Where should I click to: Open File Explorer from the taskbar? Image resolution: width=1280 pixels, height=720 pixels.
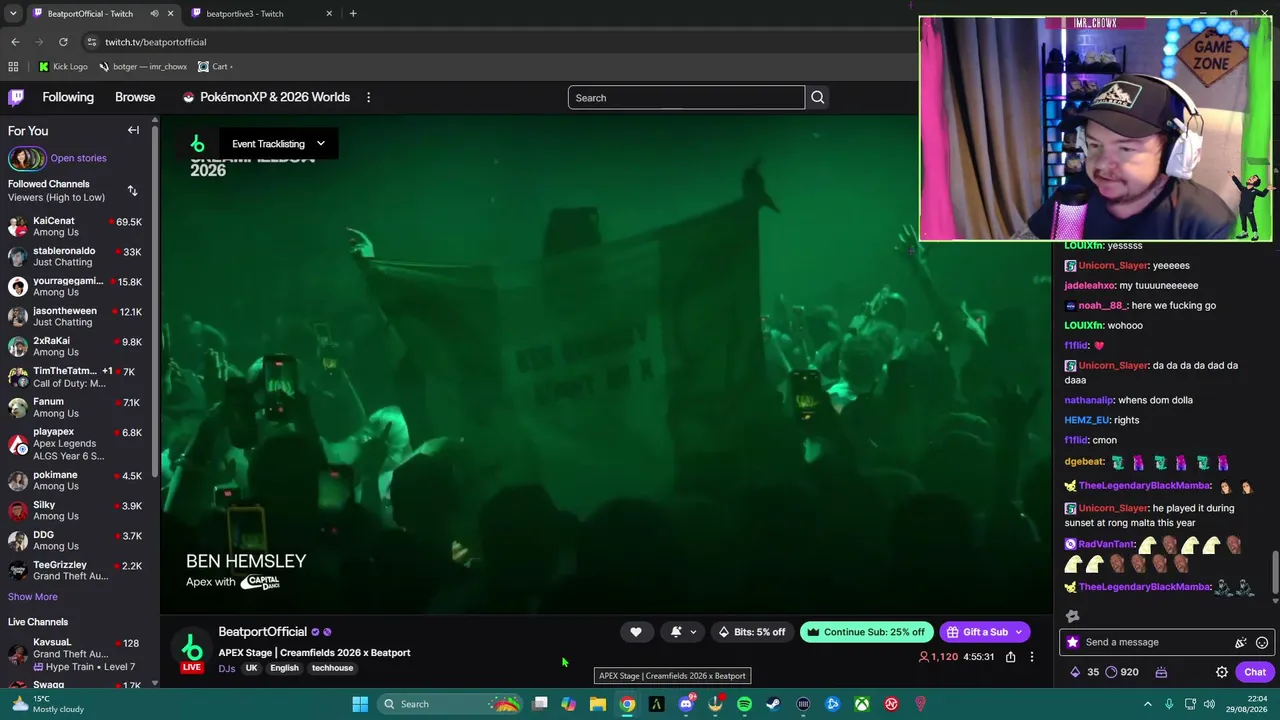(x=598, y=704)
